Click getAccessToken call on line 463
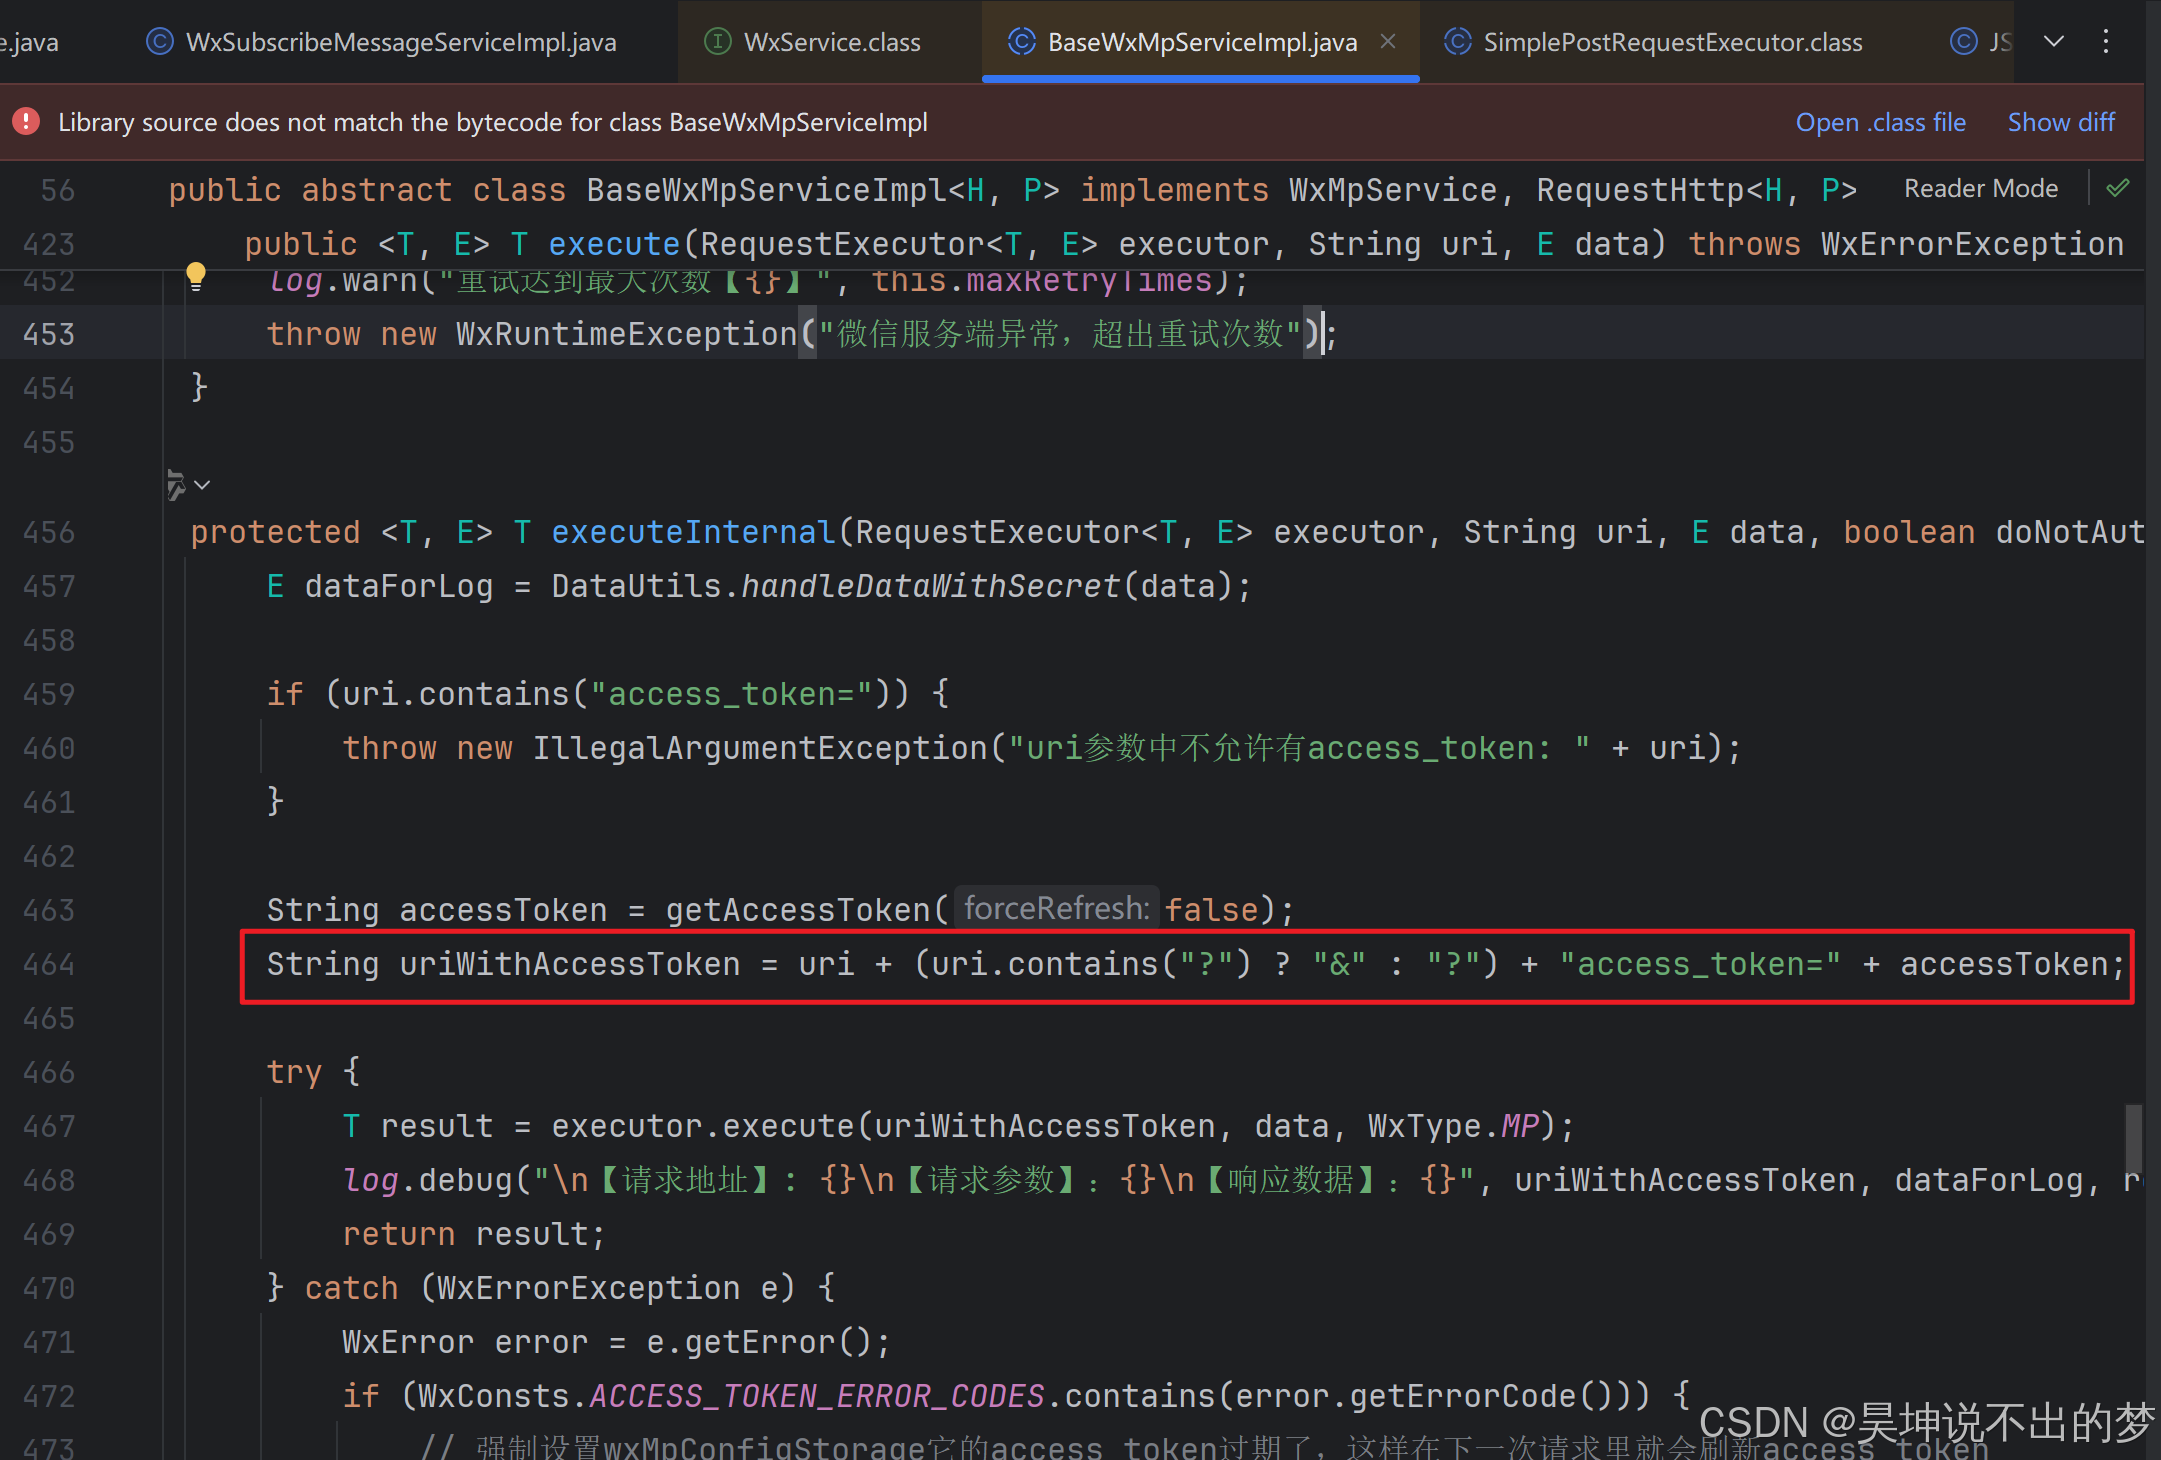Screen dimensions: 2161x1460 [798, 910]
